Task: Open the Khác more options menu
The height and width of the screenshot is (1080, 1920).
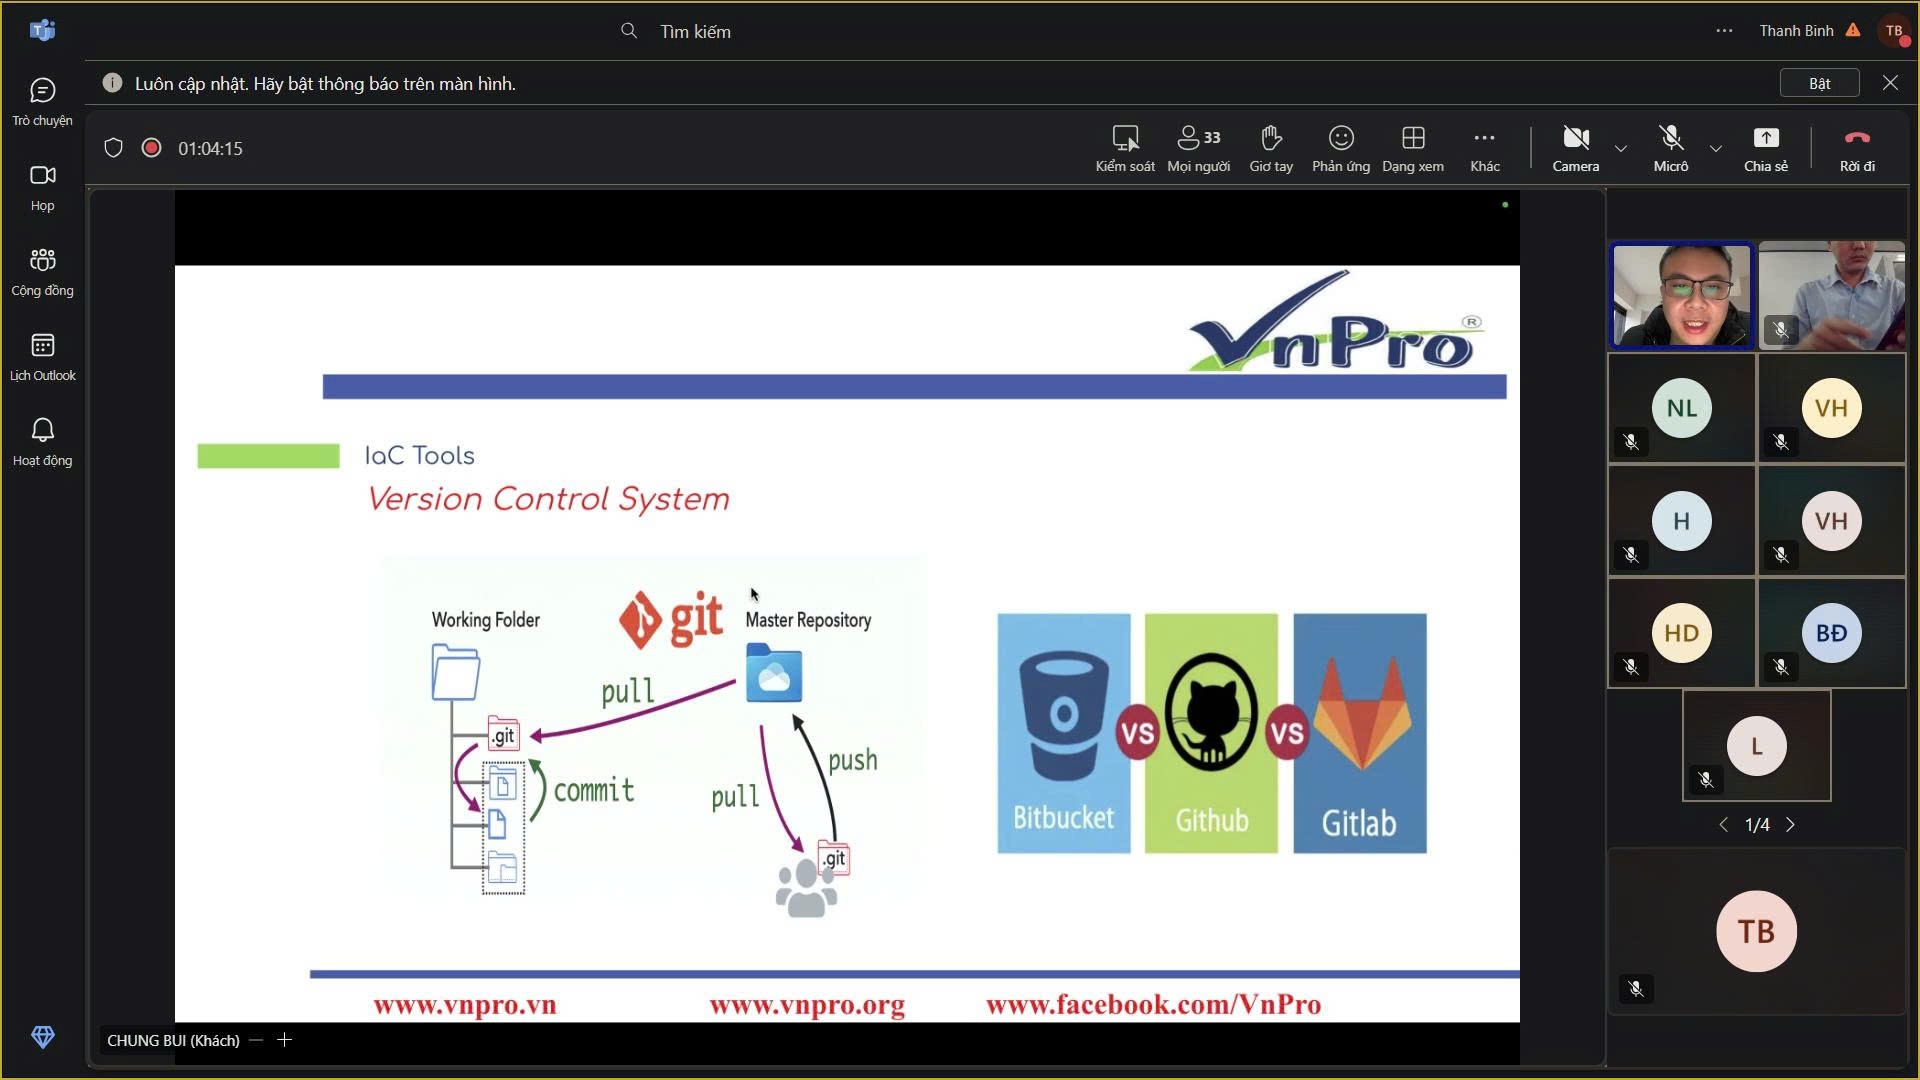Action: point(1484,148)
